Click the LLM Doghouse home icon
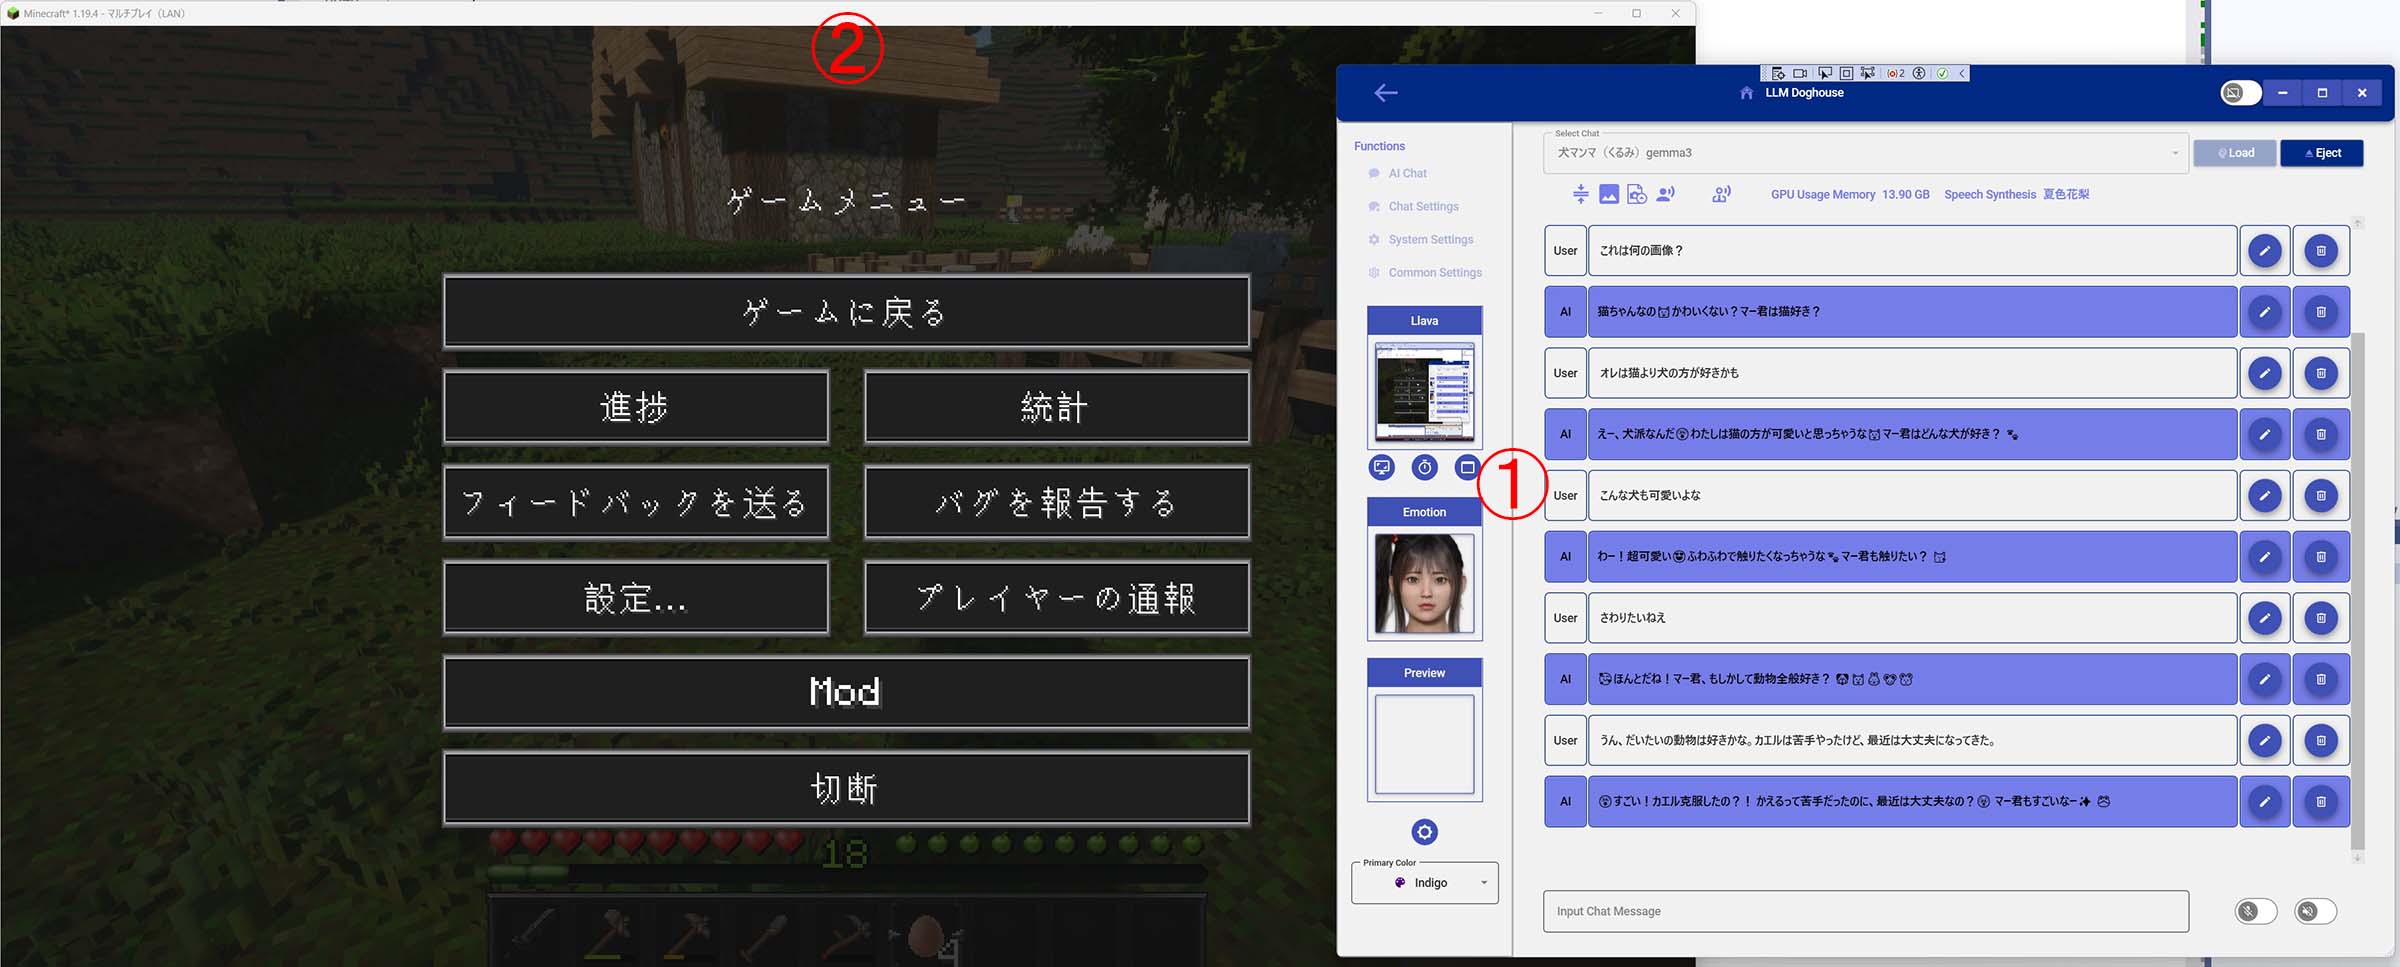This screenshot has width=2400, height=967. (1746, 93)
